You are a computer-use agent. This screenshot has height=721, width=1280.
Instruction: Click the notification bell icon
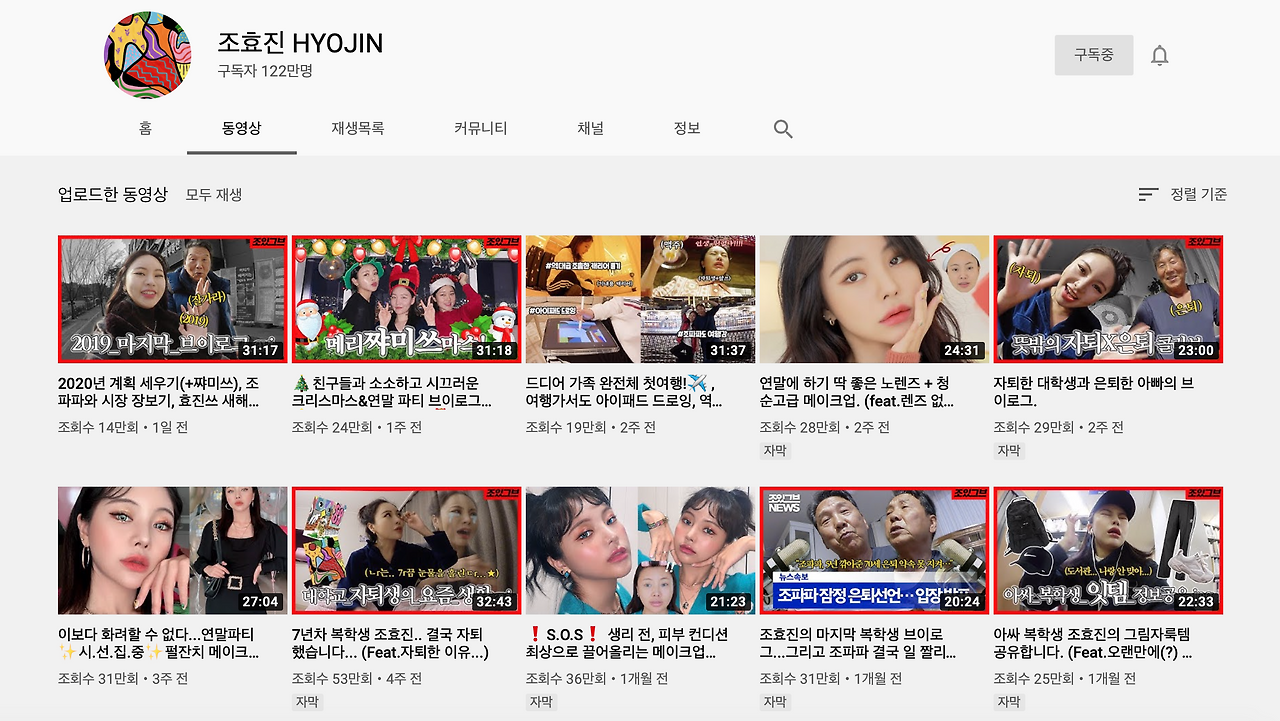(x=1160, y=55)
